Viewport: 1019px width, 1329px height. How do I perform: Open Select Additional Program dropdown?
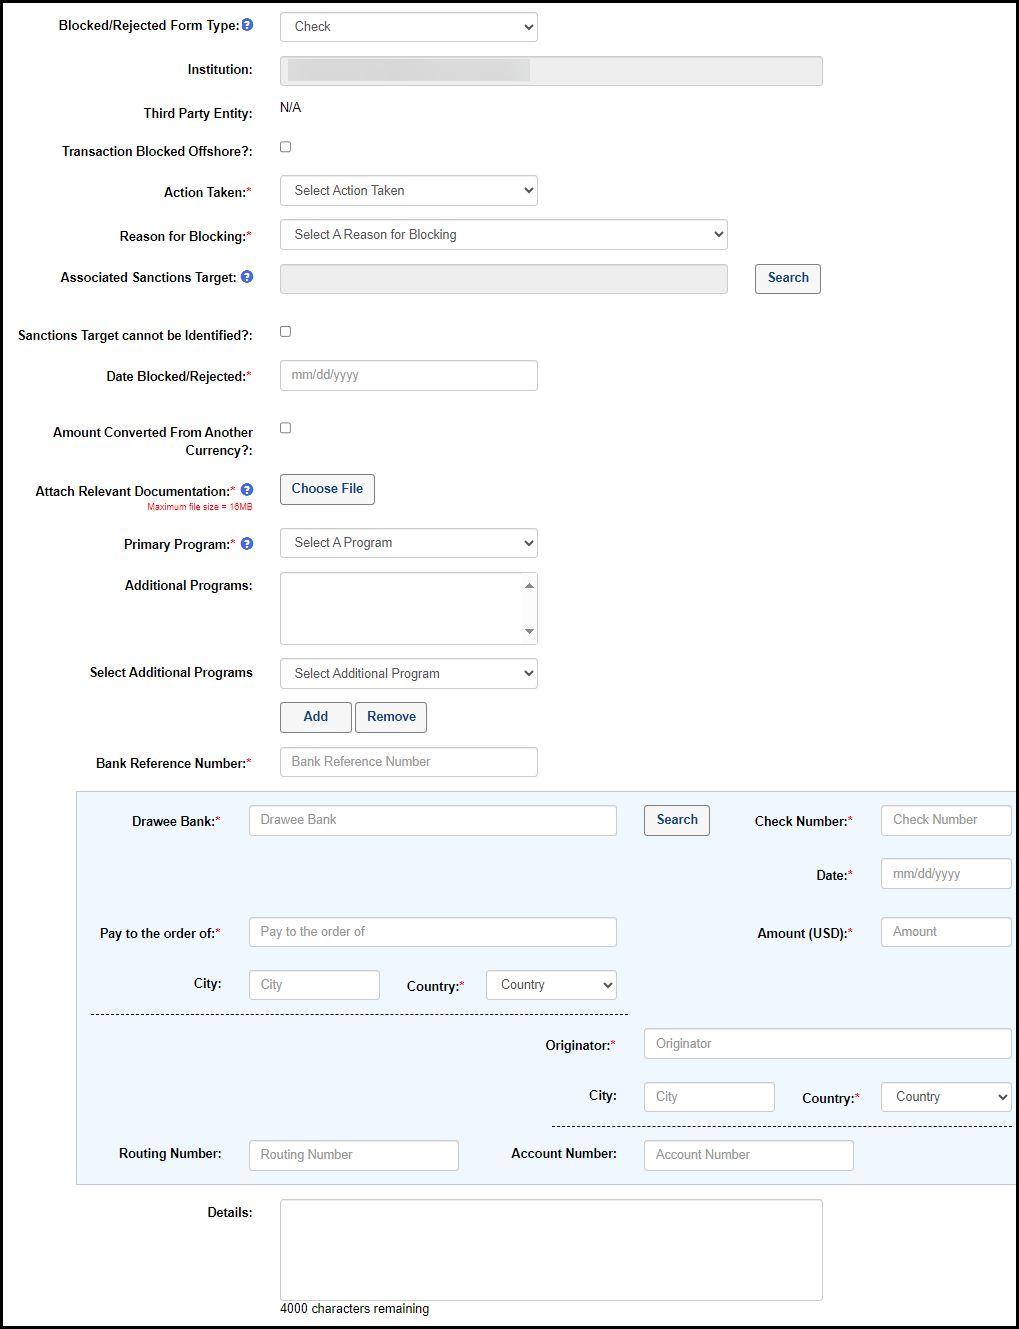[408, 674]
